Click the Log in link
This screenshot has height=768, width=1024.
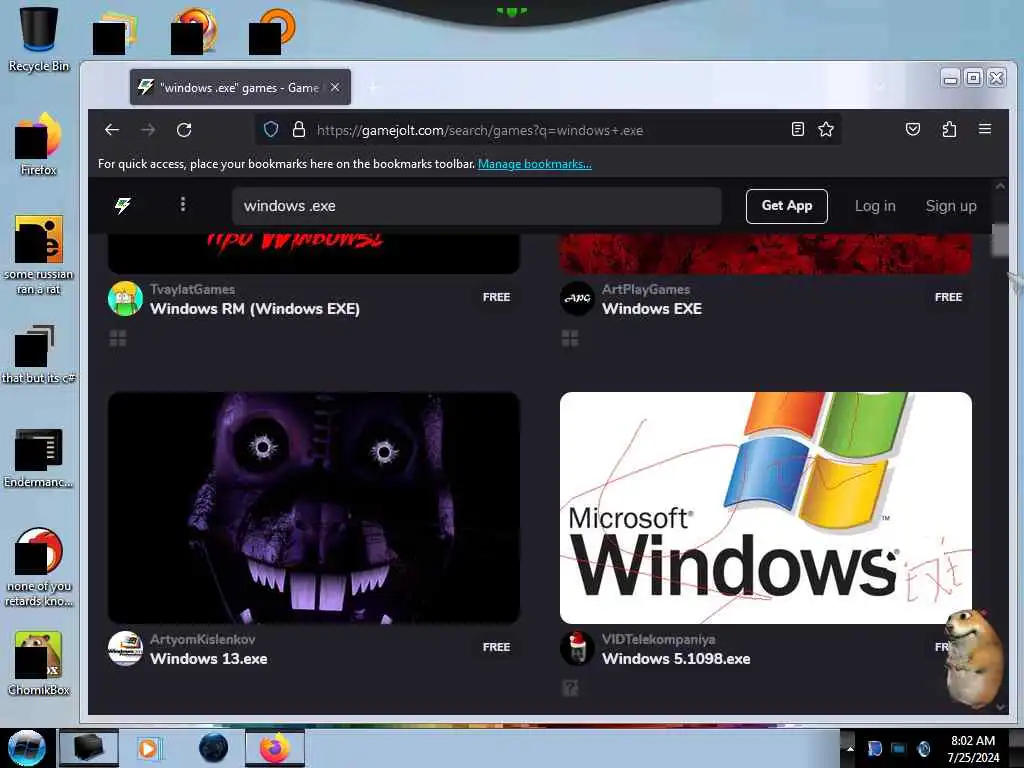pyautogui.click(x=875, y=206)
